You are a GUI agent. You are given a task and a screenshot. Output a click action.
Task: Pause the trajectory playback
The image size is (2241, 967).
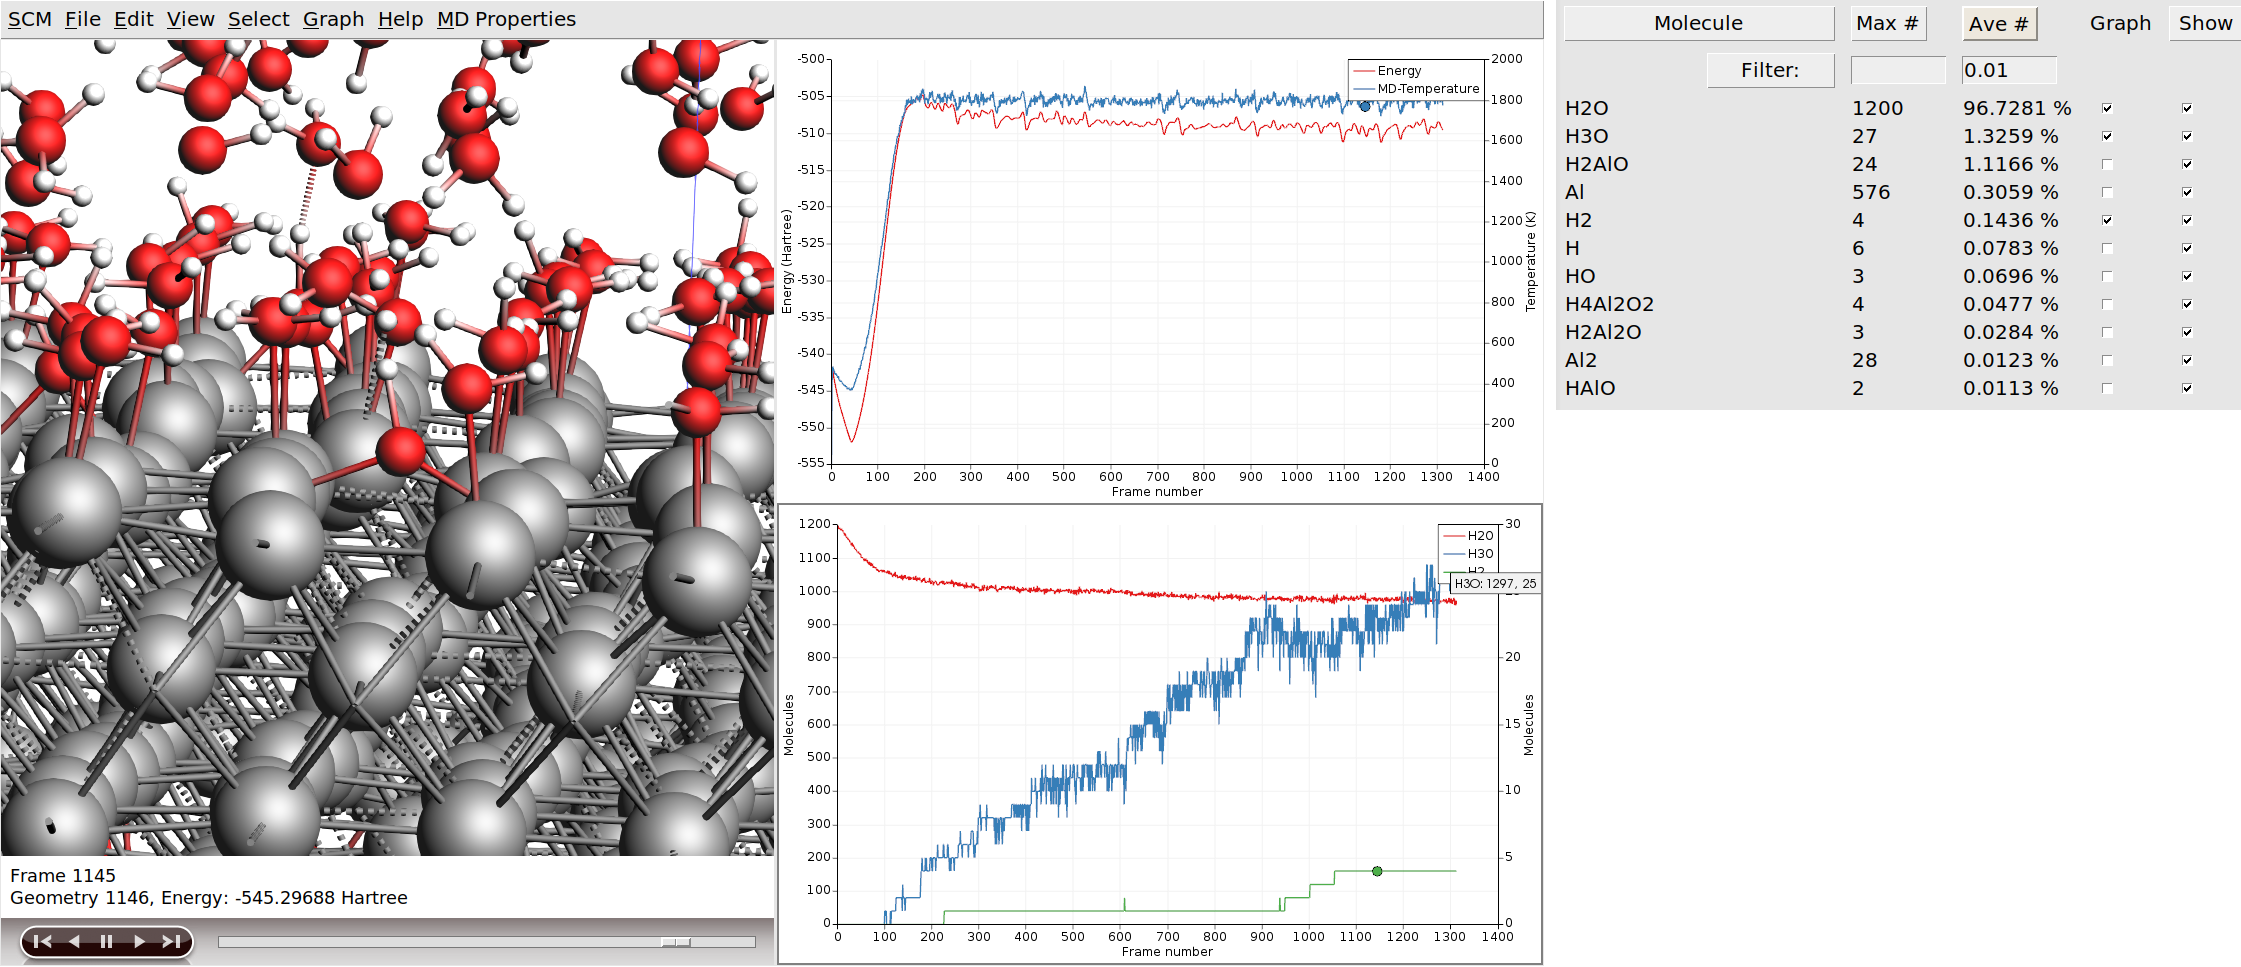point(106,941)
